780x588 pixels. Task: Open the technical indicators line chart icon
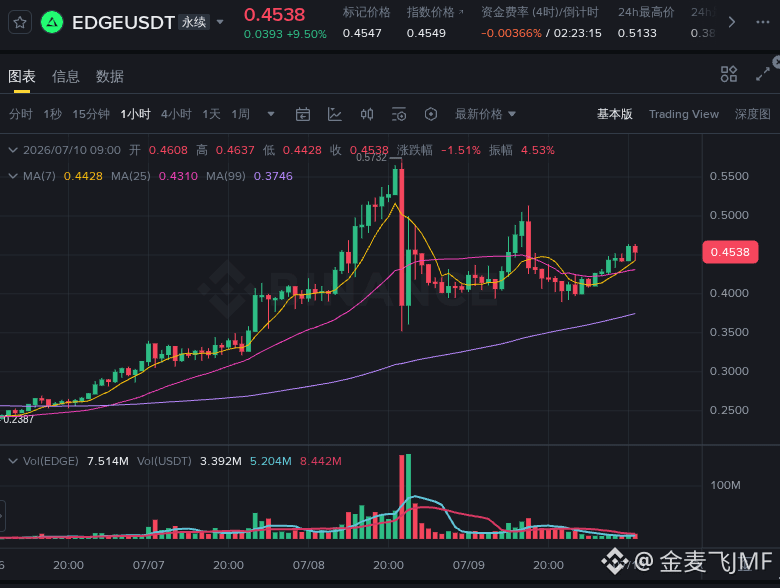pos(335,114)
